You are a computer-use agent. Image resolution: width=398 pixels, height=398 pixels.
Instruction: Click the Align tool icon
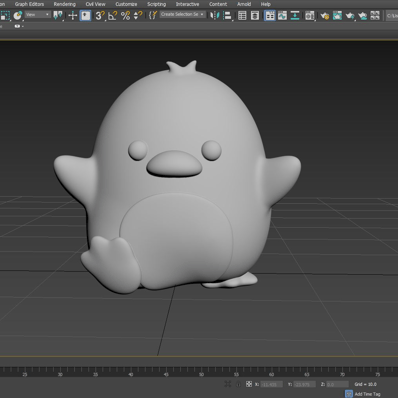point(227,15)
